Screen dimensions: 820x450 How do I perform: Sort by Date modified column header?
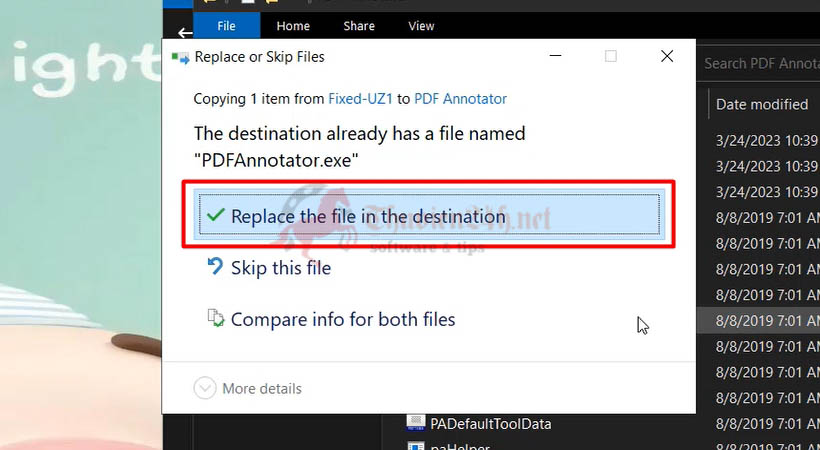tap(762, 104)
